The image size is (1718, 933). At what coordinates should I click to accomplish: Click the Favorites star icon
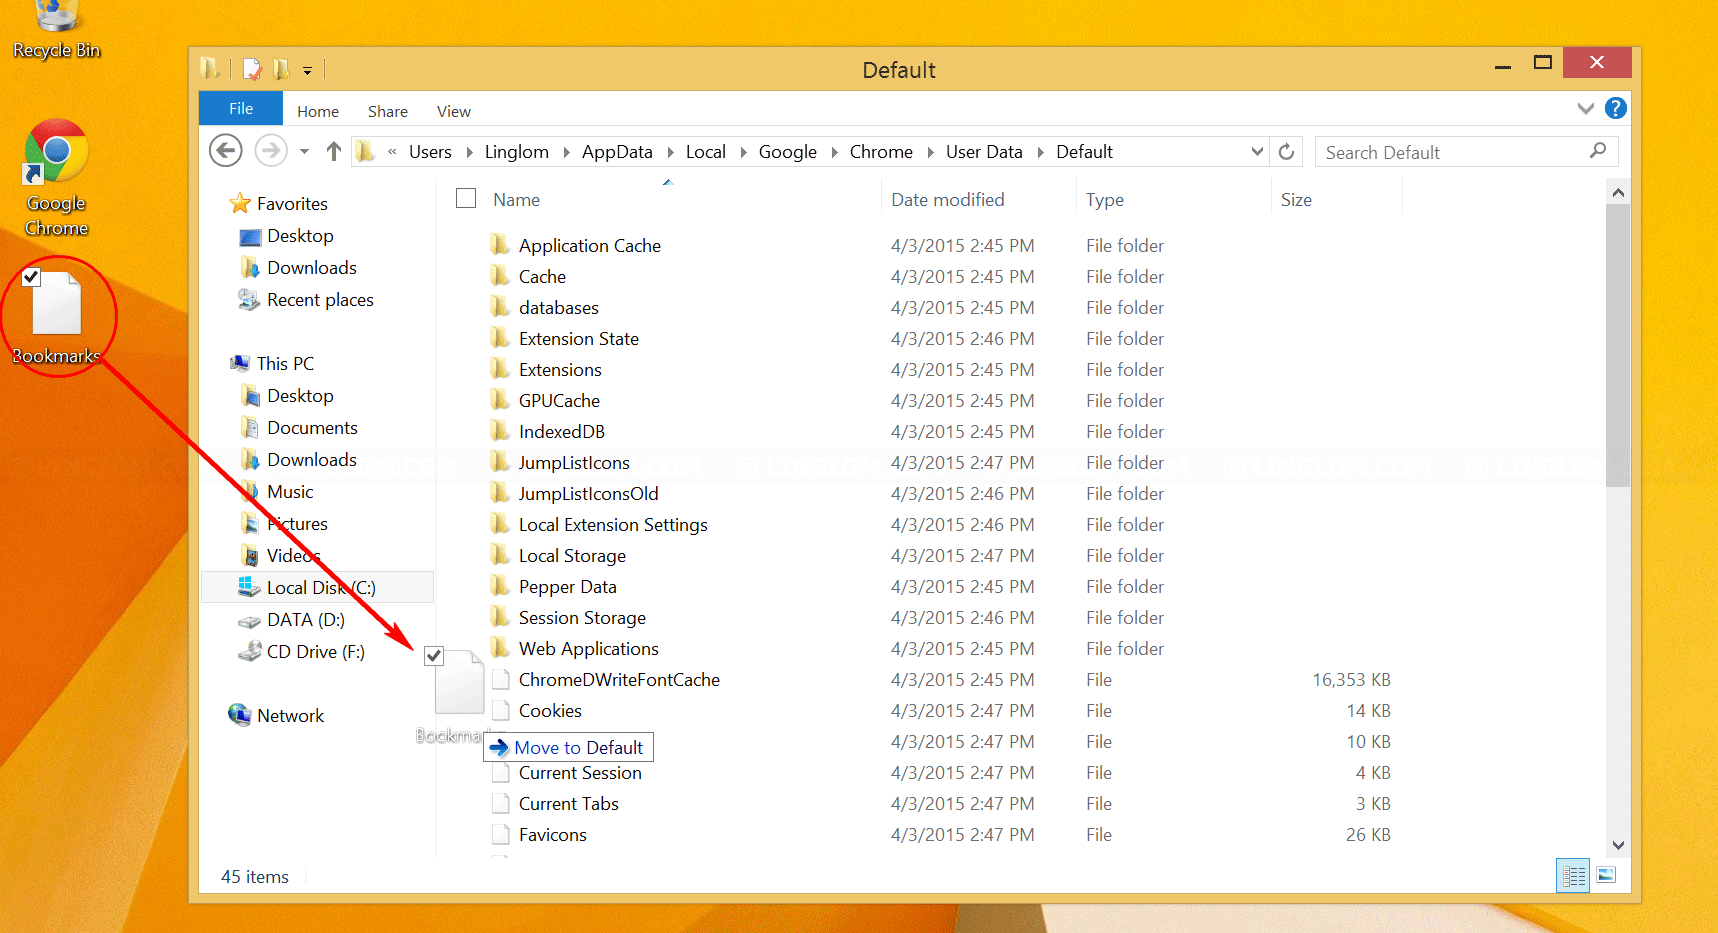[240, 203]
